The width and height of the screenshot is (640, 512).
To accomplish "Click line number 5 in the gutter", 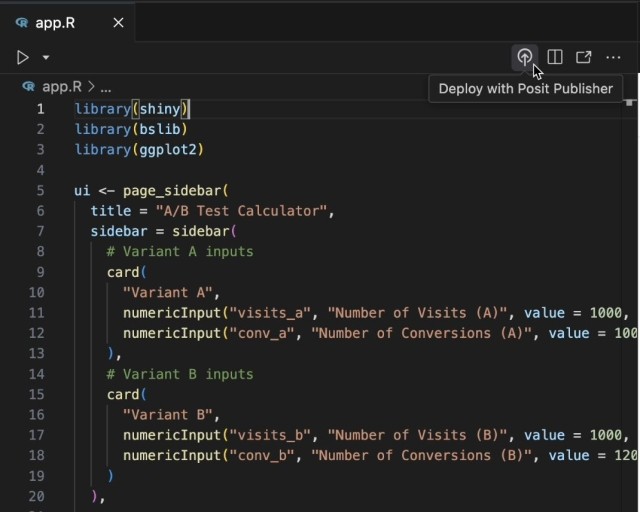I will [40, 190].
